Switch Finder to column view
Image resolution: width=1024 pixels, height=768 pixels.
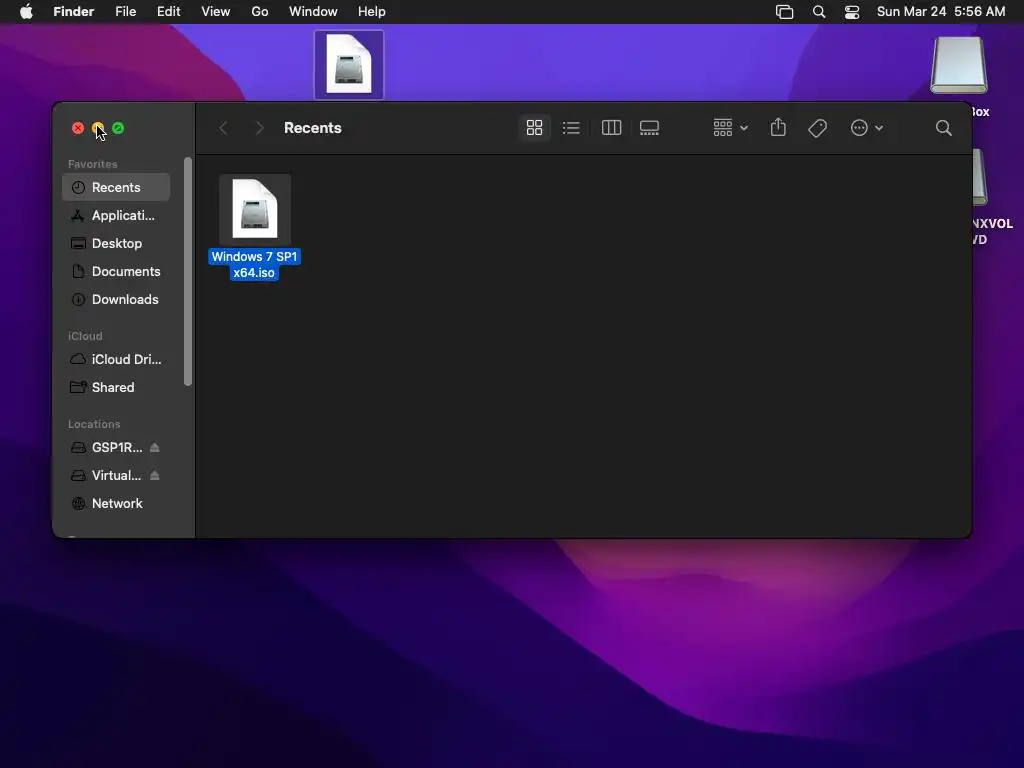tap(611, 128)
